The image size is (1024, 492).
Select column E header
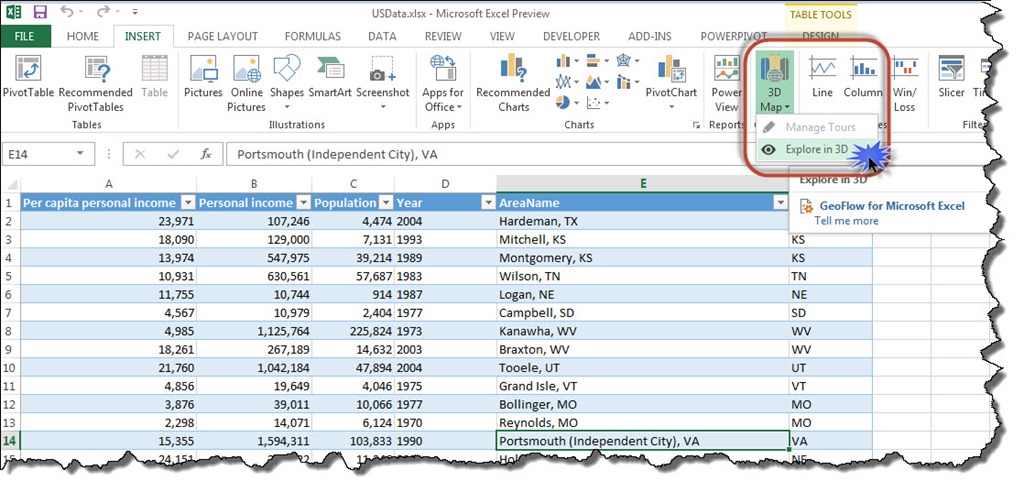[643, 184]
